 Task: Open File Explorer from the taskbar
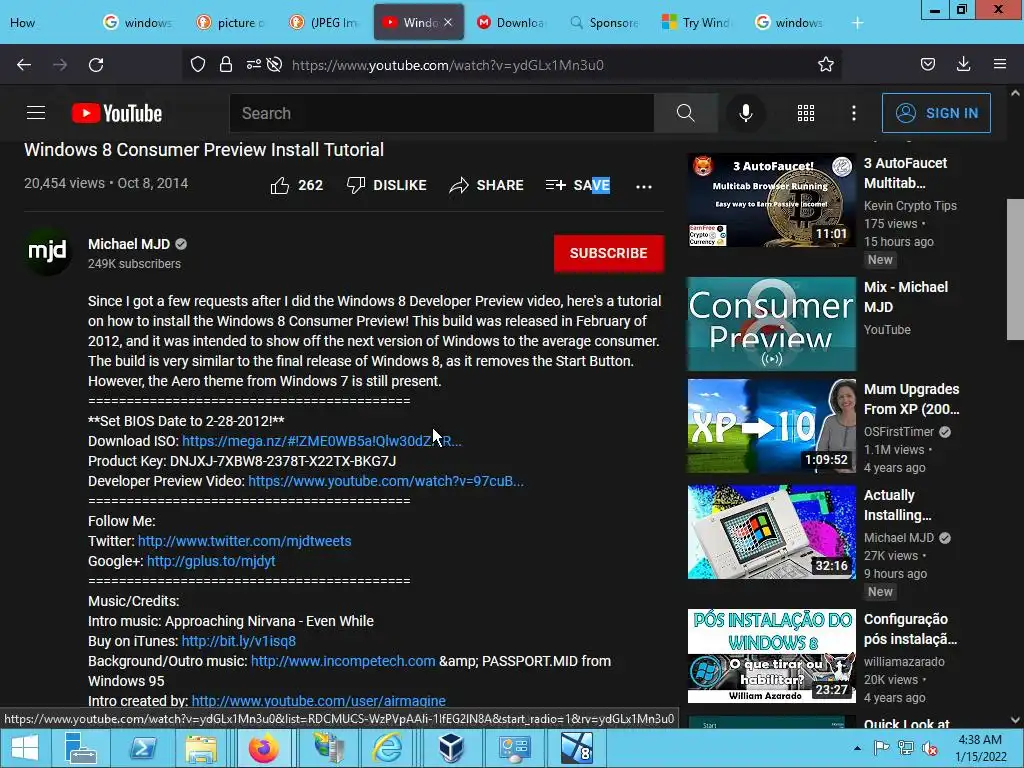[200, 748]
